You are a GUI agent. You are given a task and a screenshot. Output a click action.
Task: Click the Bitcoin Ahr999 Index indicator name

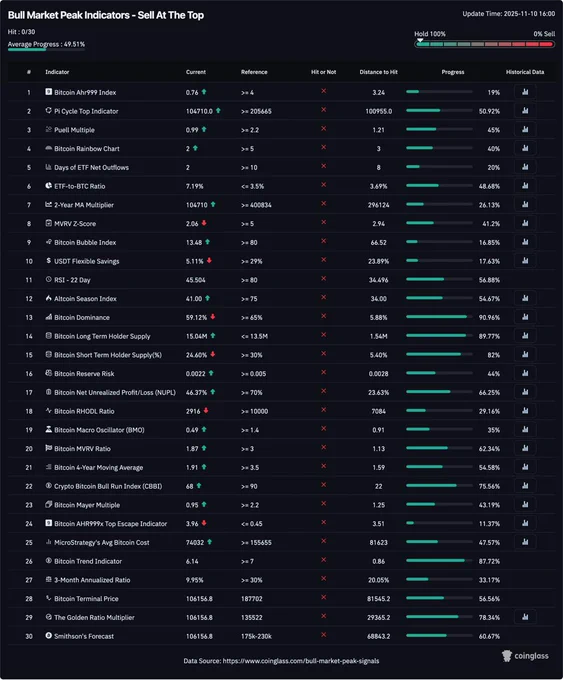point(85,92)
